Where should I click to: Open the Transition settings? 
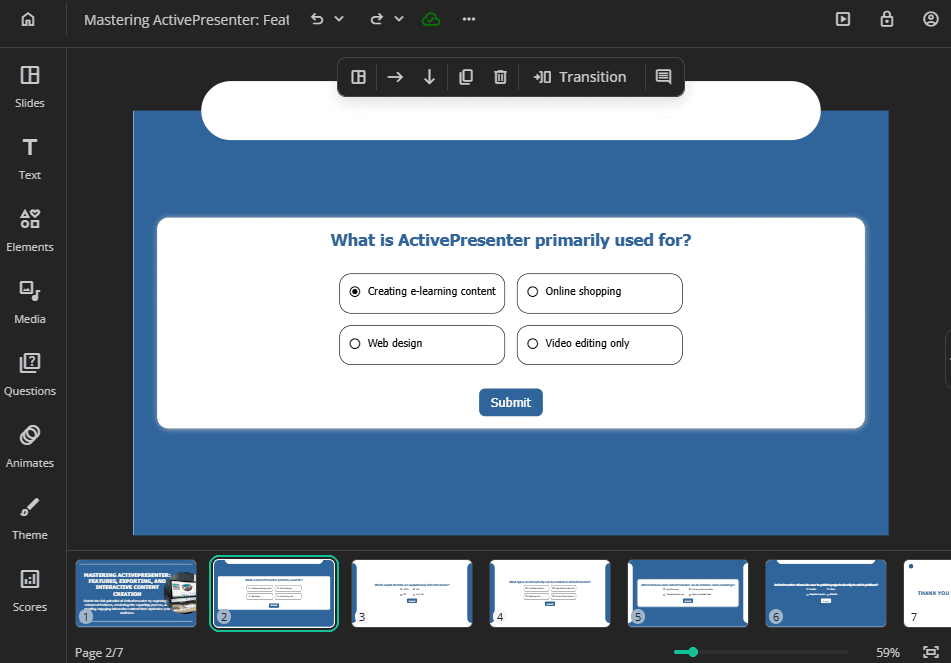(x=580, y=77)
